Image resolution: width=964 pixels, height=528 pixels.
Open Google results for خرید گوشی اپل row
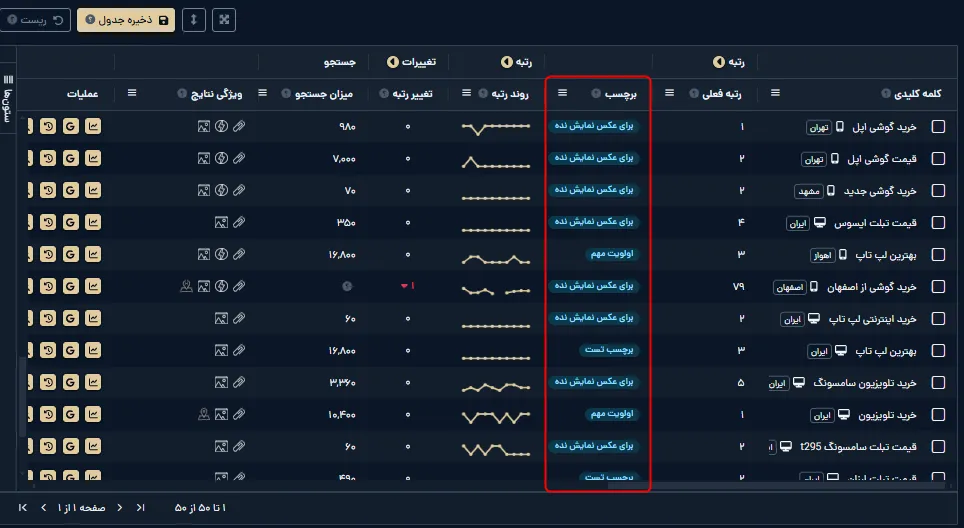(71, 126)
